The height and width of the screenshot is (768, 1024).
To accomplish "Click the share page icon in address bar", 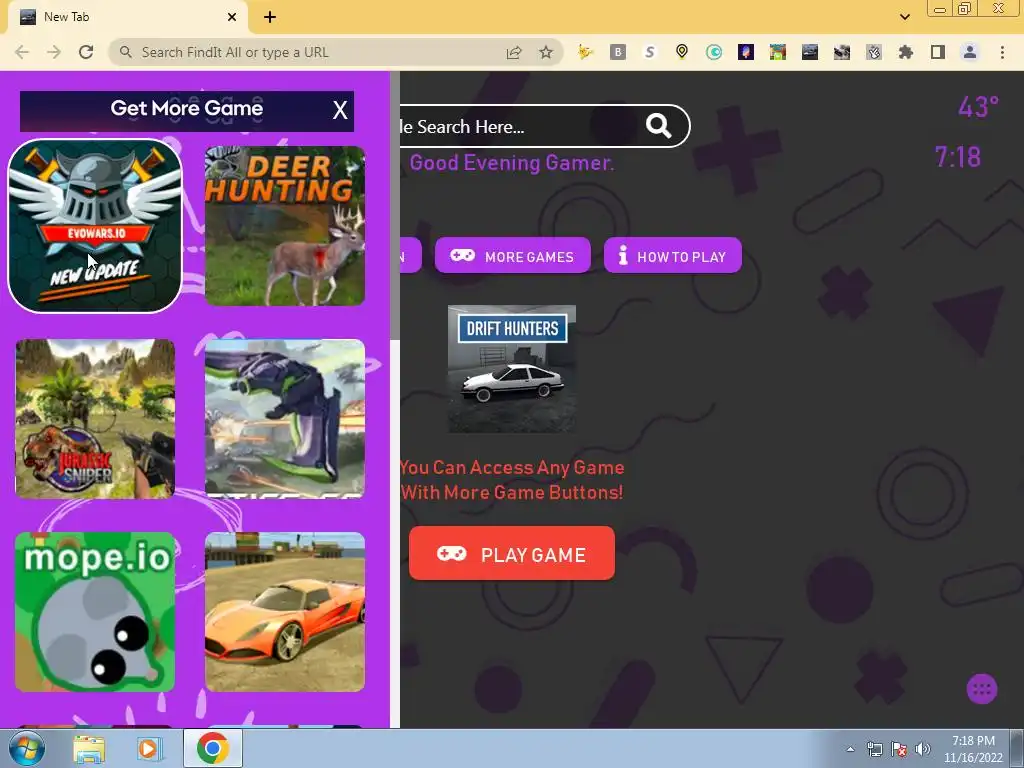I will click(514, 52).
